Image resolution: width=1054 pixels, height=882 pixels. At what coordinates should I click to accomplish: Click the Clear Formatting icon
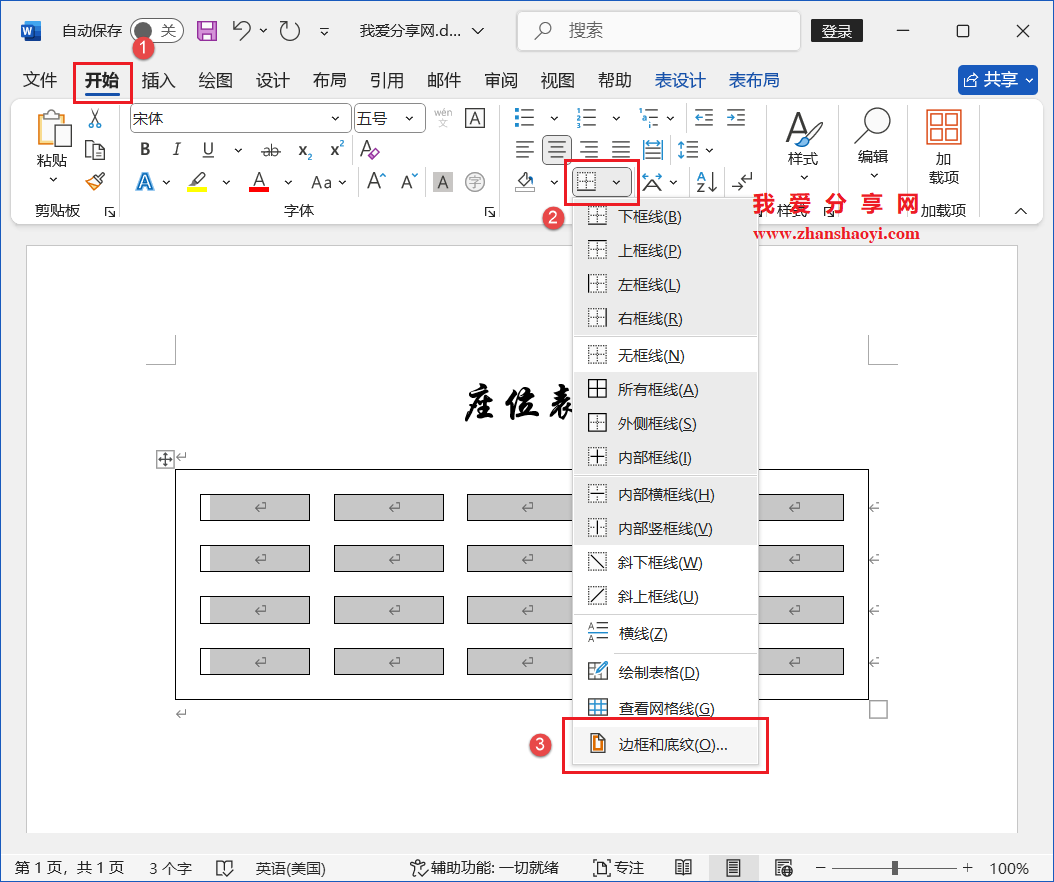click(x=370, y=149)
